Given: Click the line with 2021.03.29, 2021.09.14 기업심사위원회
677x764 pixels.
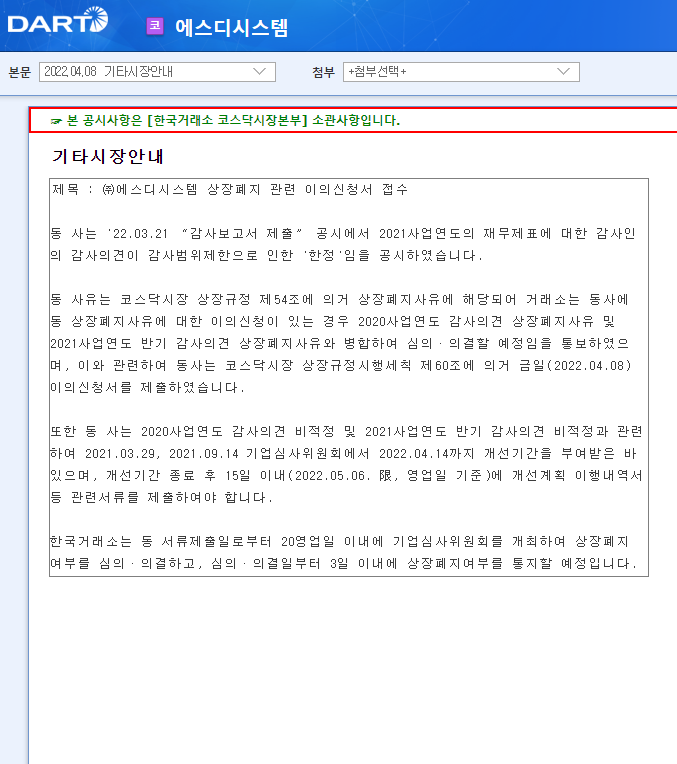Looking at the screenshot, I should 343,454.
